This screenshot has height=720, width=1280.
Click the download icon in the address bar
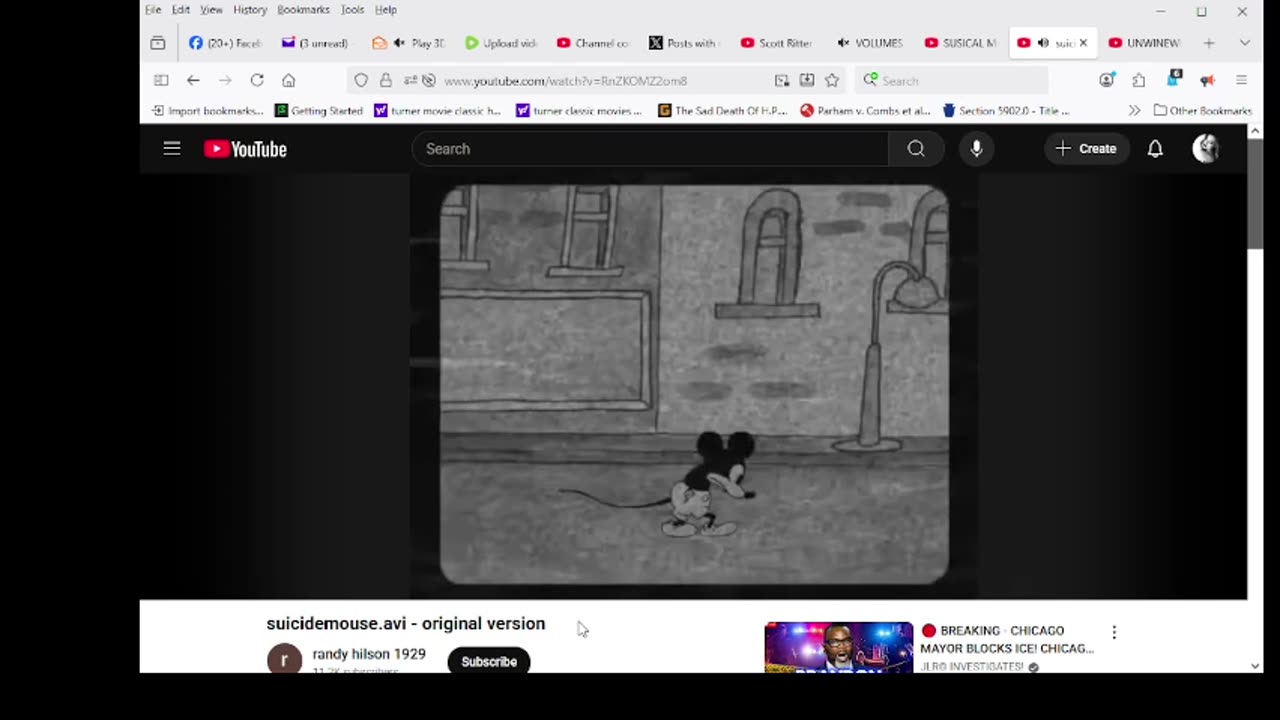tap(807, 80)
